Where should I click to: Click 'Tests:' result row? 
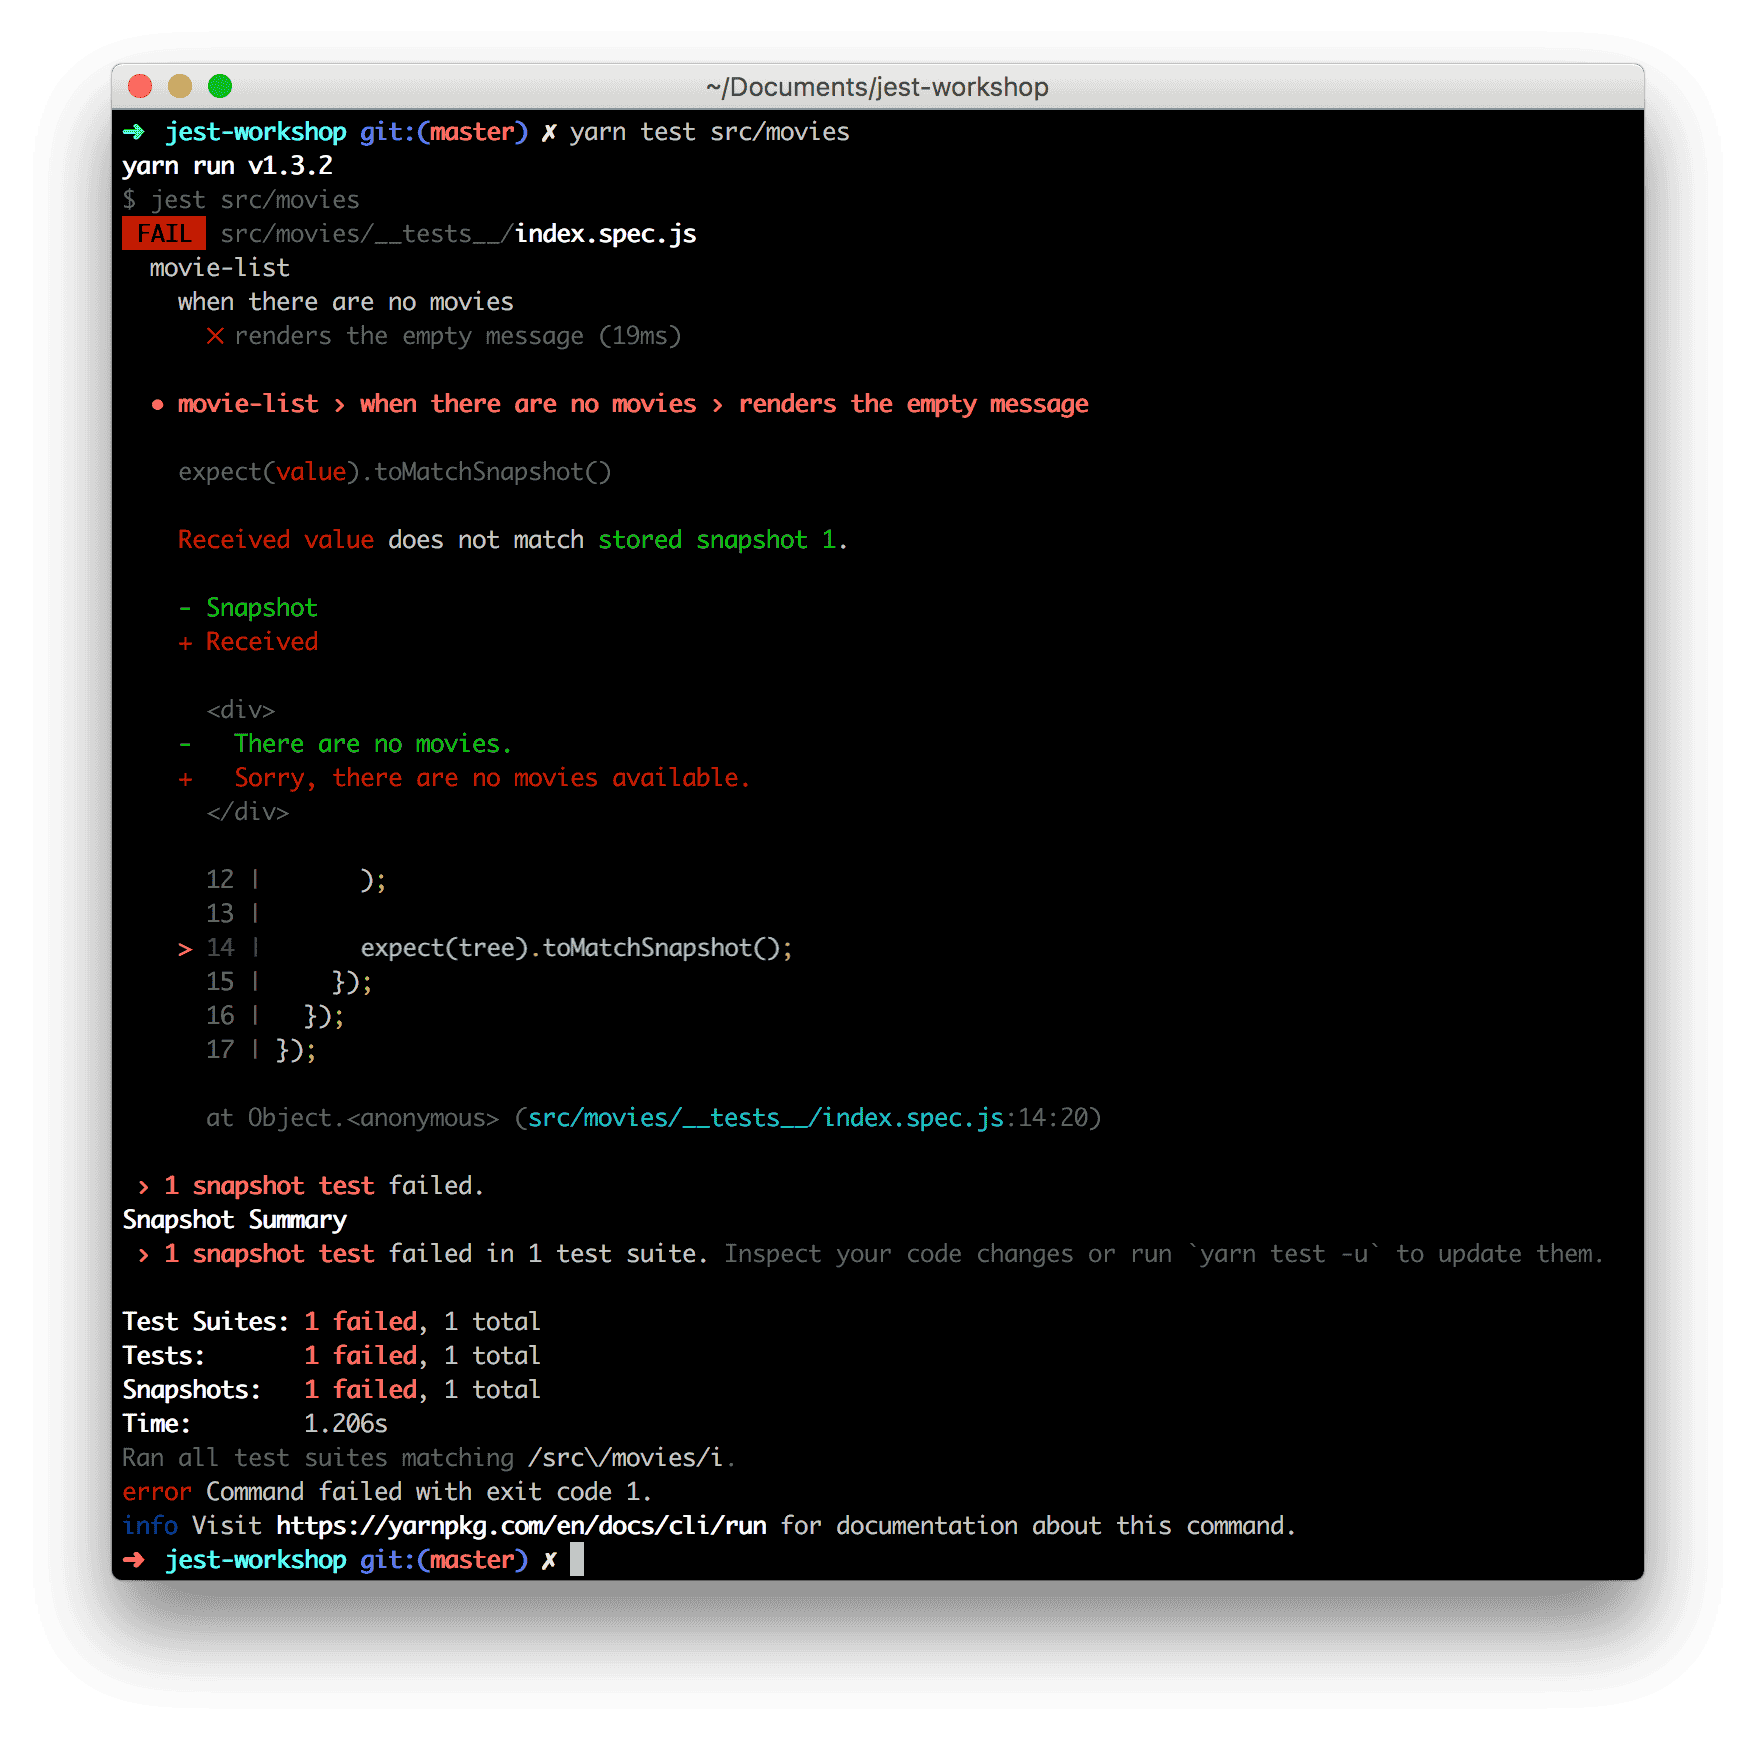pos(331,1356)
